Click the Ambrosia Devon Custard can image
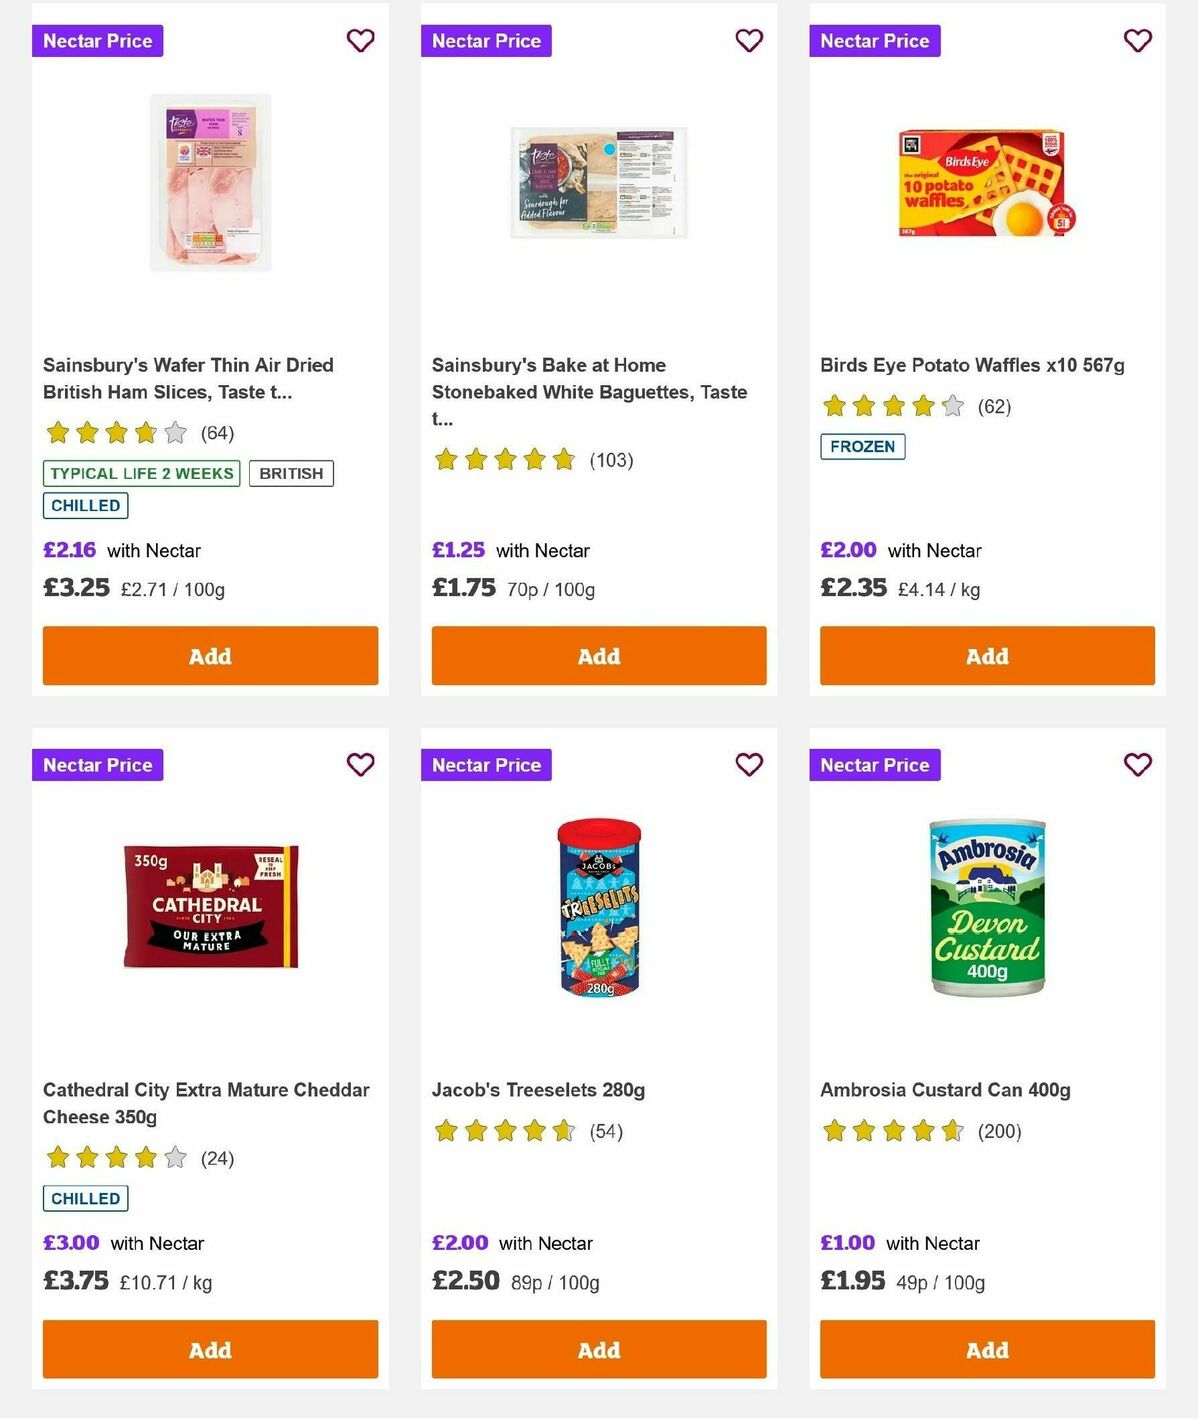 [986, 906]
